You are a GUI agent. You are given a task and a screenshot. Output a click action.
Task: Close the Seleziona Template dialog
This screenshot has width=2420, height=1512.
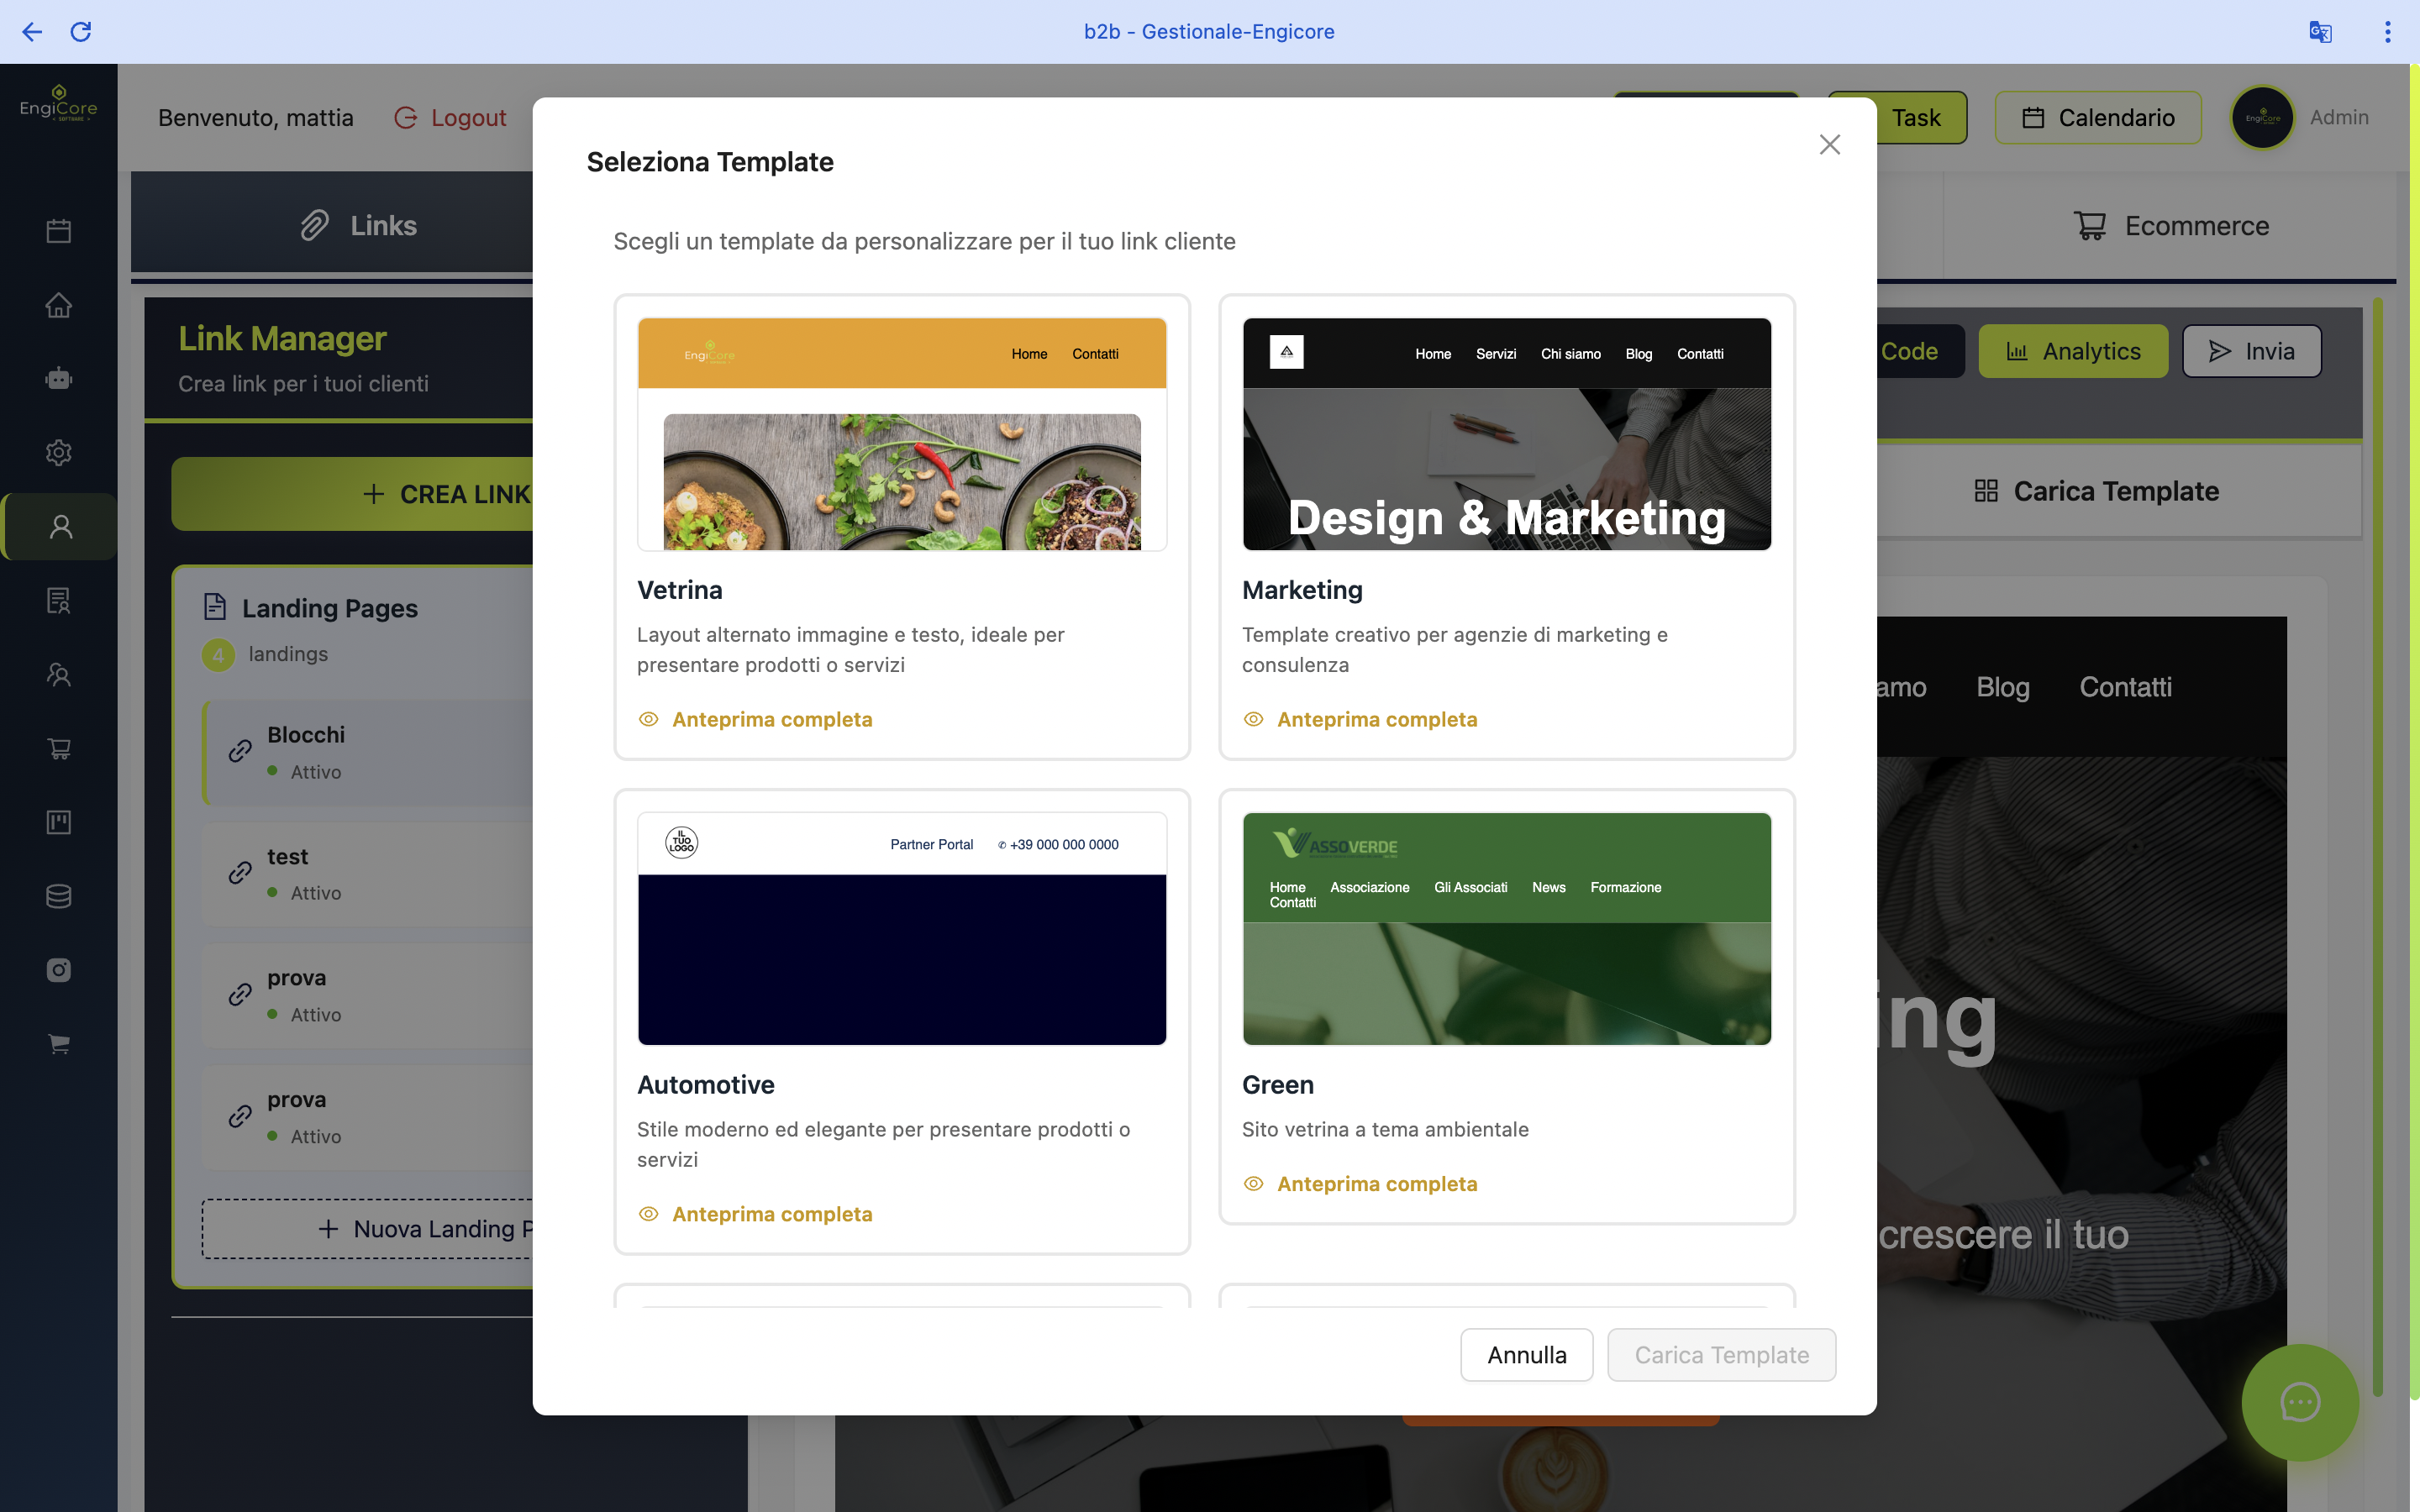click(x=1830, y=145)
